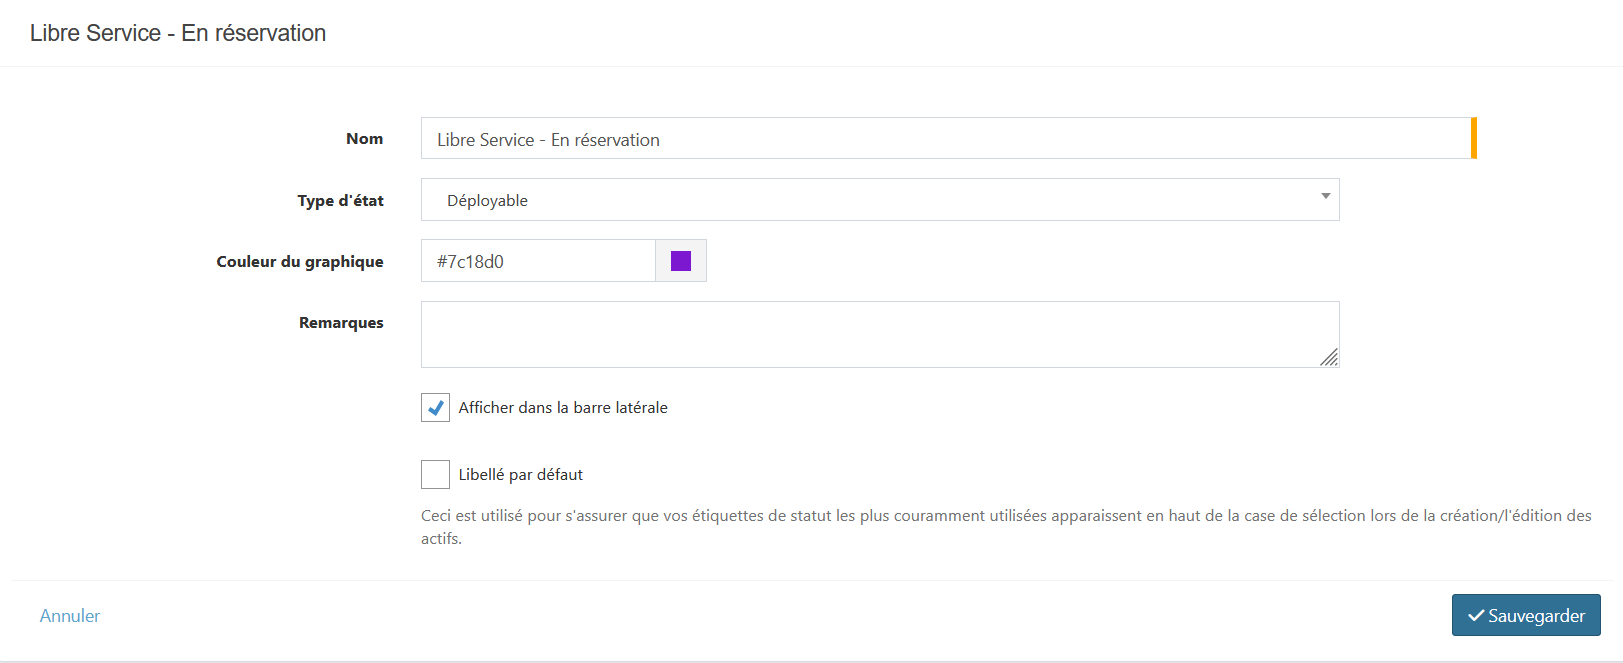The image size is (1623, 663).
Task: Click the dropdown arrow in Type d'état
Action: 1325,196
